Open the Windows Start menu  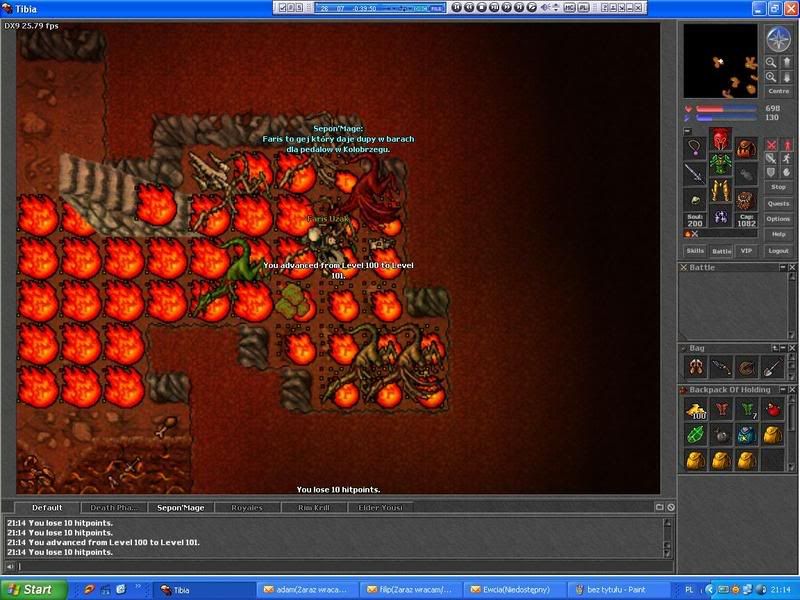34,590
